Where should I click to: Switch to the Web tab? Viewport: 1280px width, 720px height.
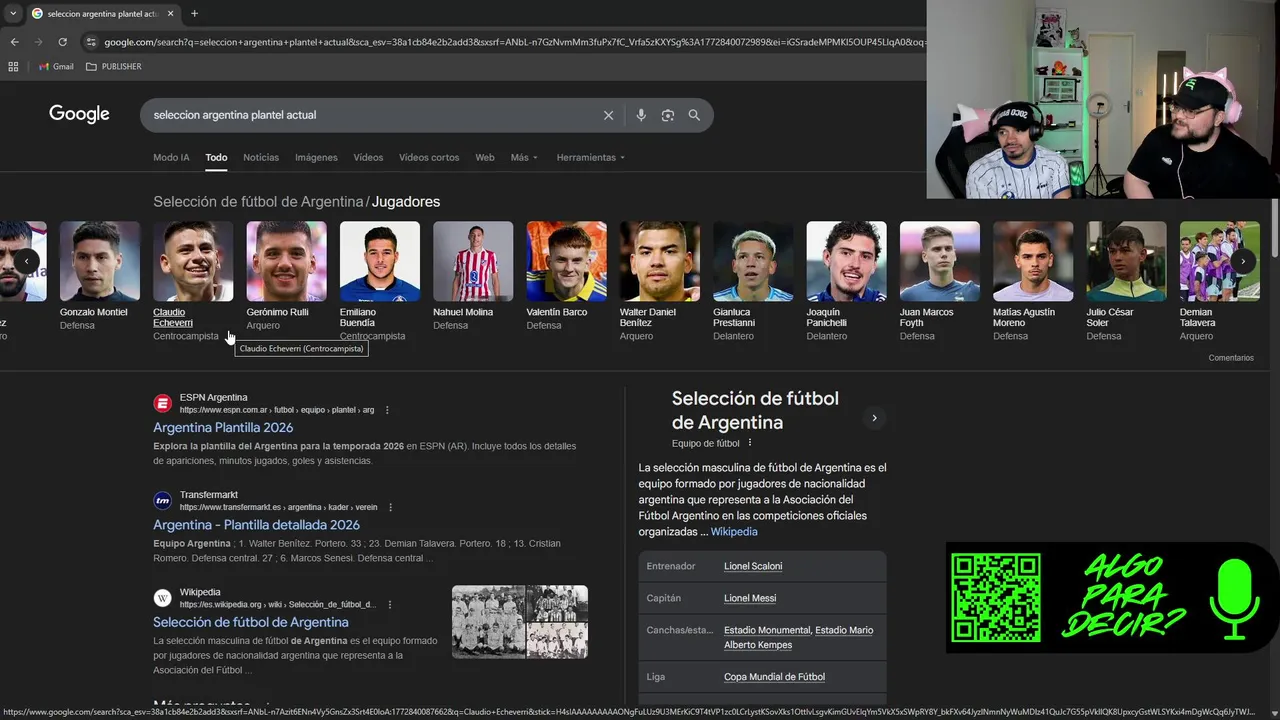[x=485, y=158]
